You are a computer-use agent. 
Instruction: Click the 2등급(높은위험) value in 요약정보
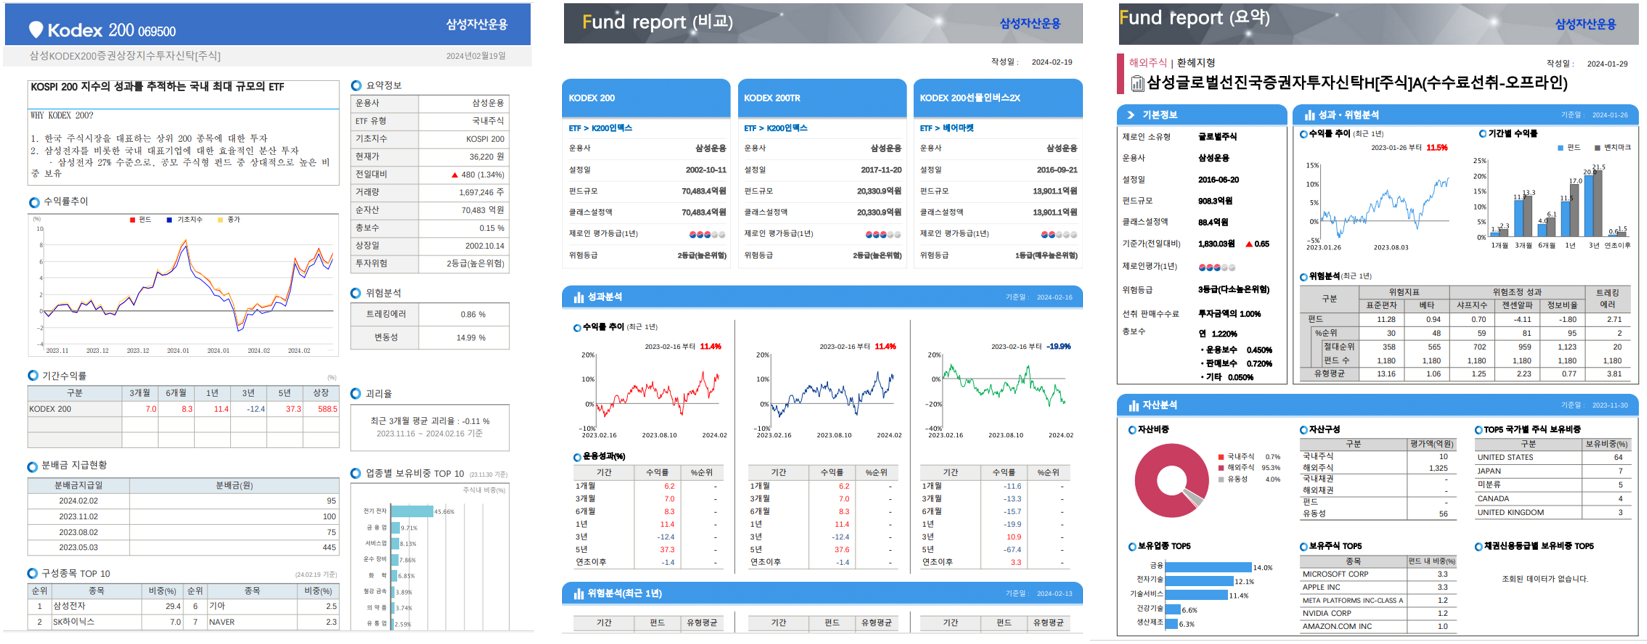tap(475, 264)
